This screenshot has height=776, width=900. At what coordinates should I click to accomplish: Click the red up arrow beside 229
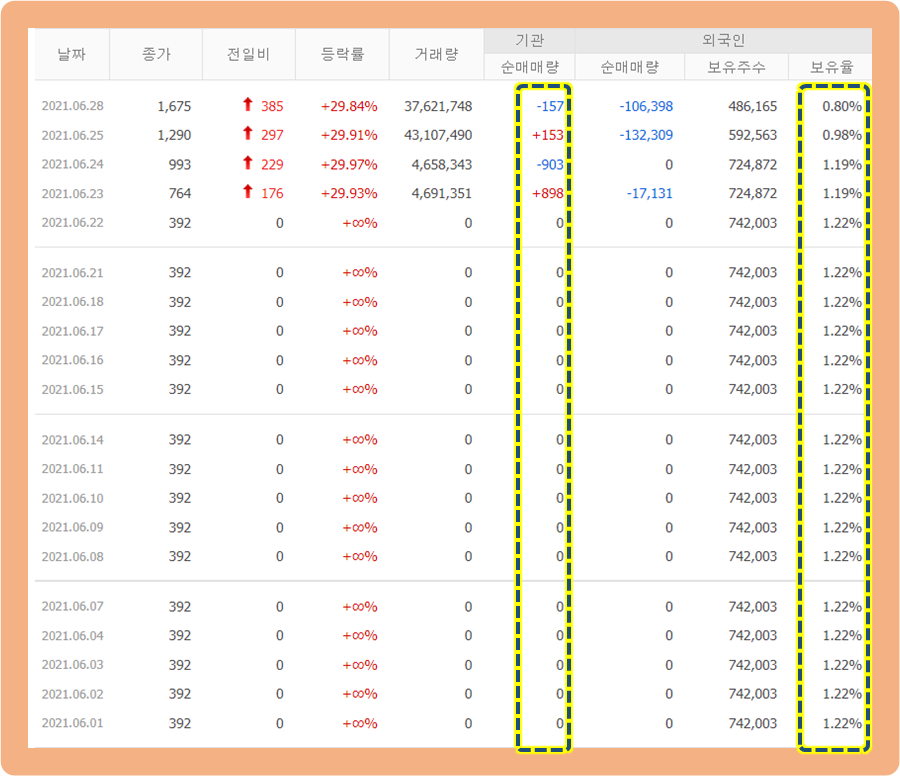pyautogui.click(x=247, y=163)
